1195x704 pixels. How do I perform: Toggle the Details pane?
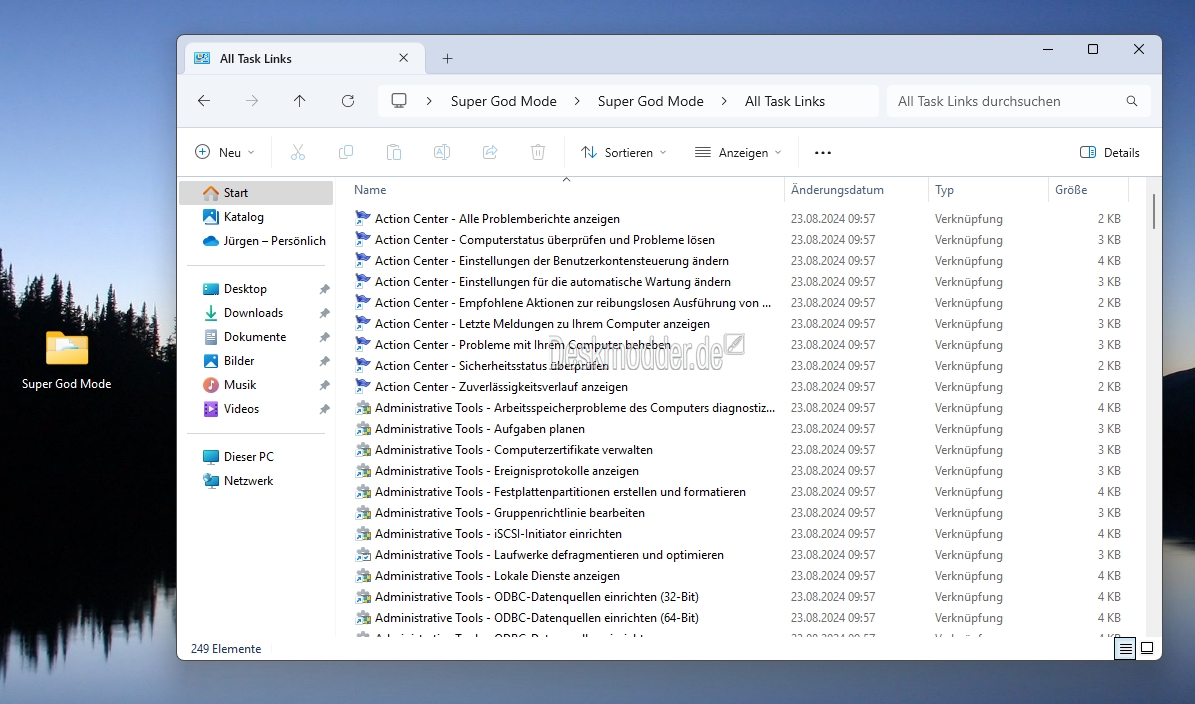(1110, 152)
